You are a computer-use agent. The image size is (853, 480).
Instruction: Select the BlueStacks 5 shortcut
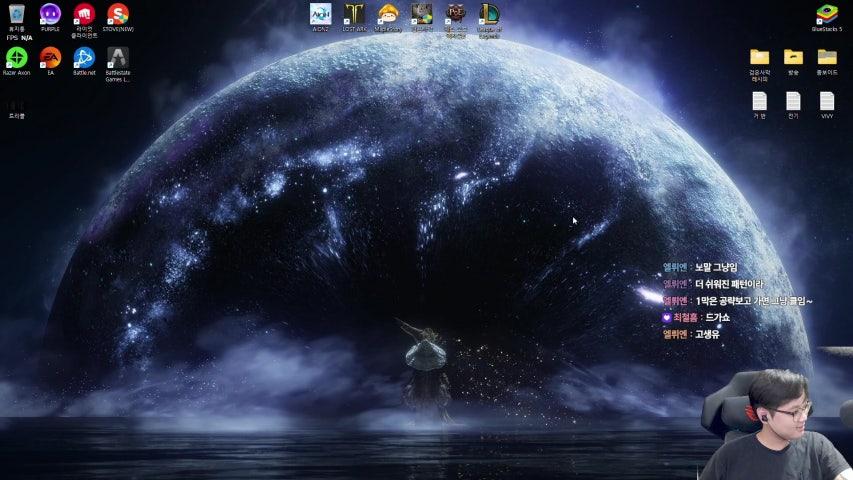coord(827,14)
